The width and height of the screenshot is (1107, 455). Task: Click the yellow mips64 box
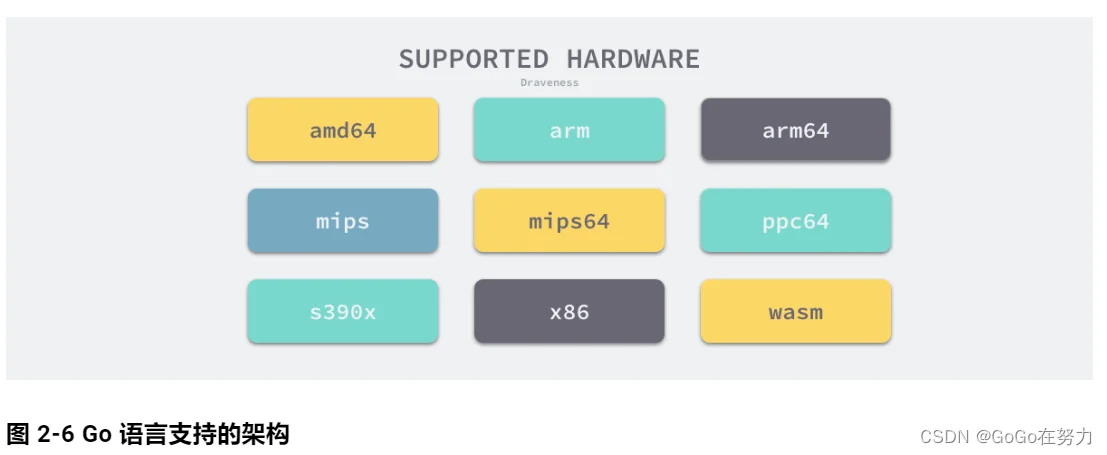pyautogui.click(x=569, y=220)
